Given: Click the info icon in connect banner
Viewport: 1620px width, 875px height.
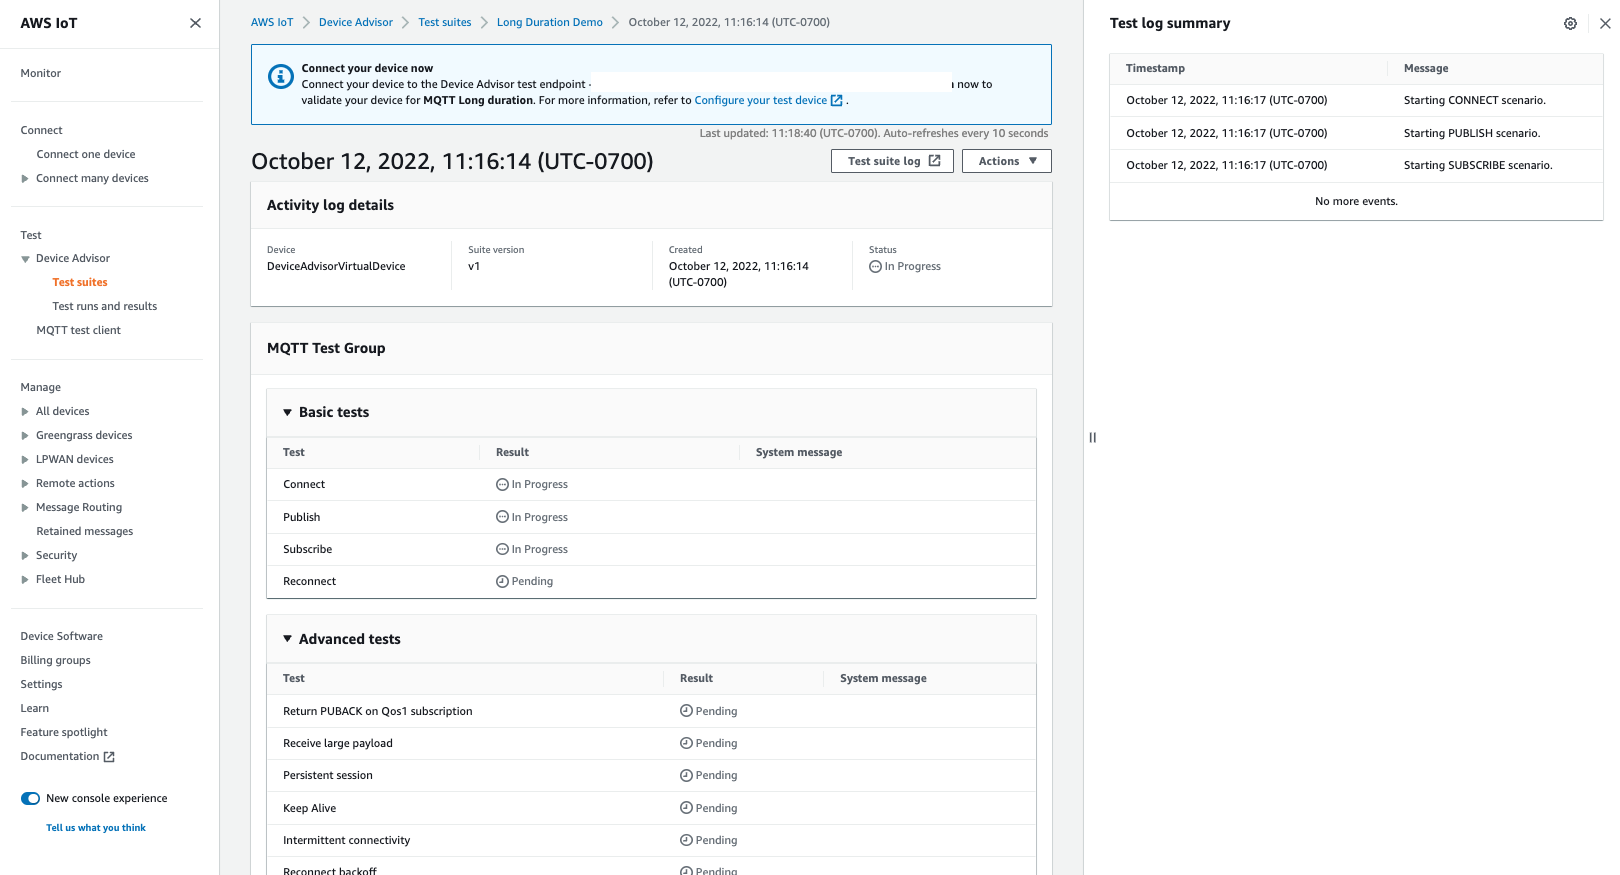Looking at the screenshot, I should coord(281,77).
